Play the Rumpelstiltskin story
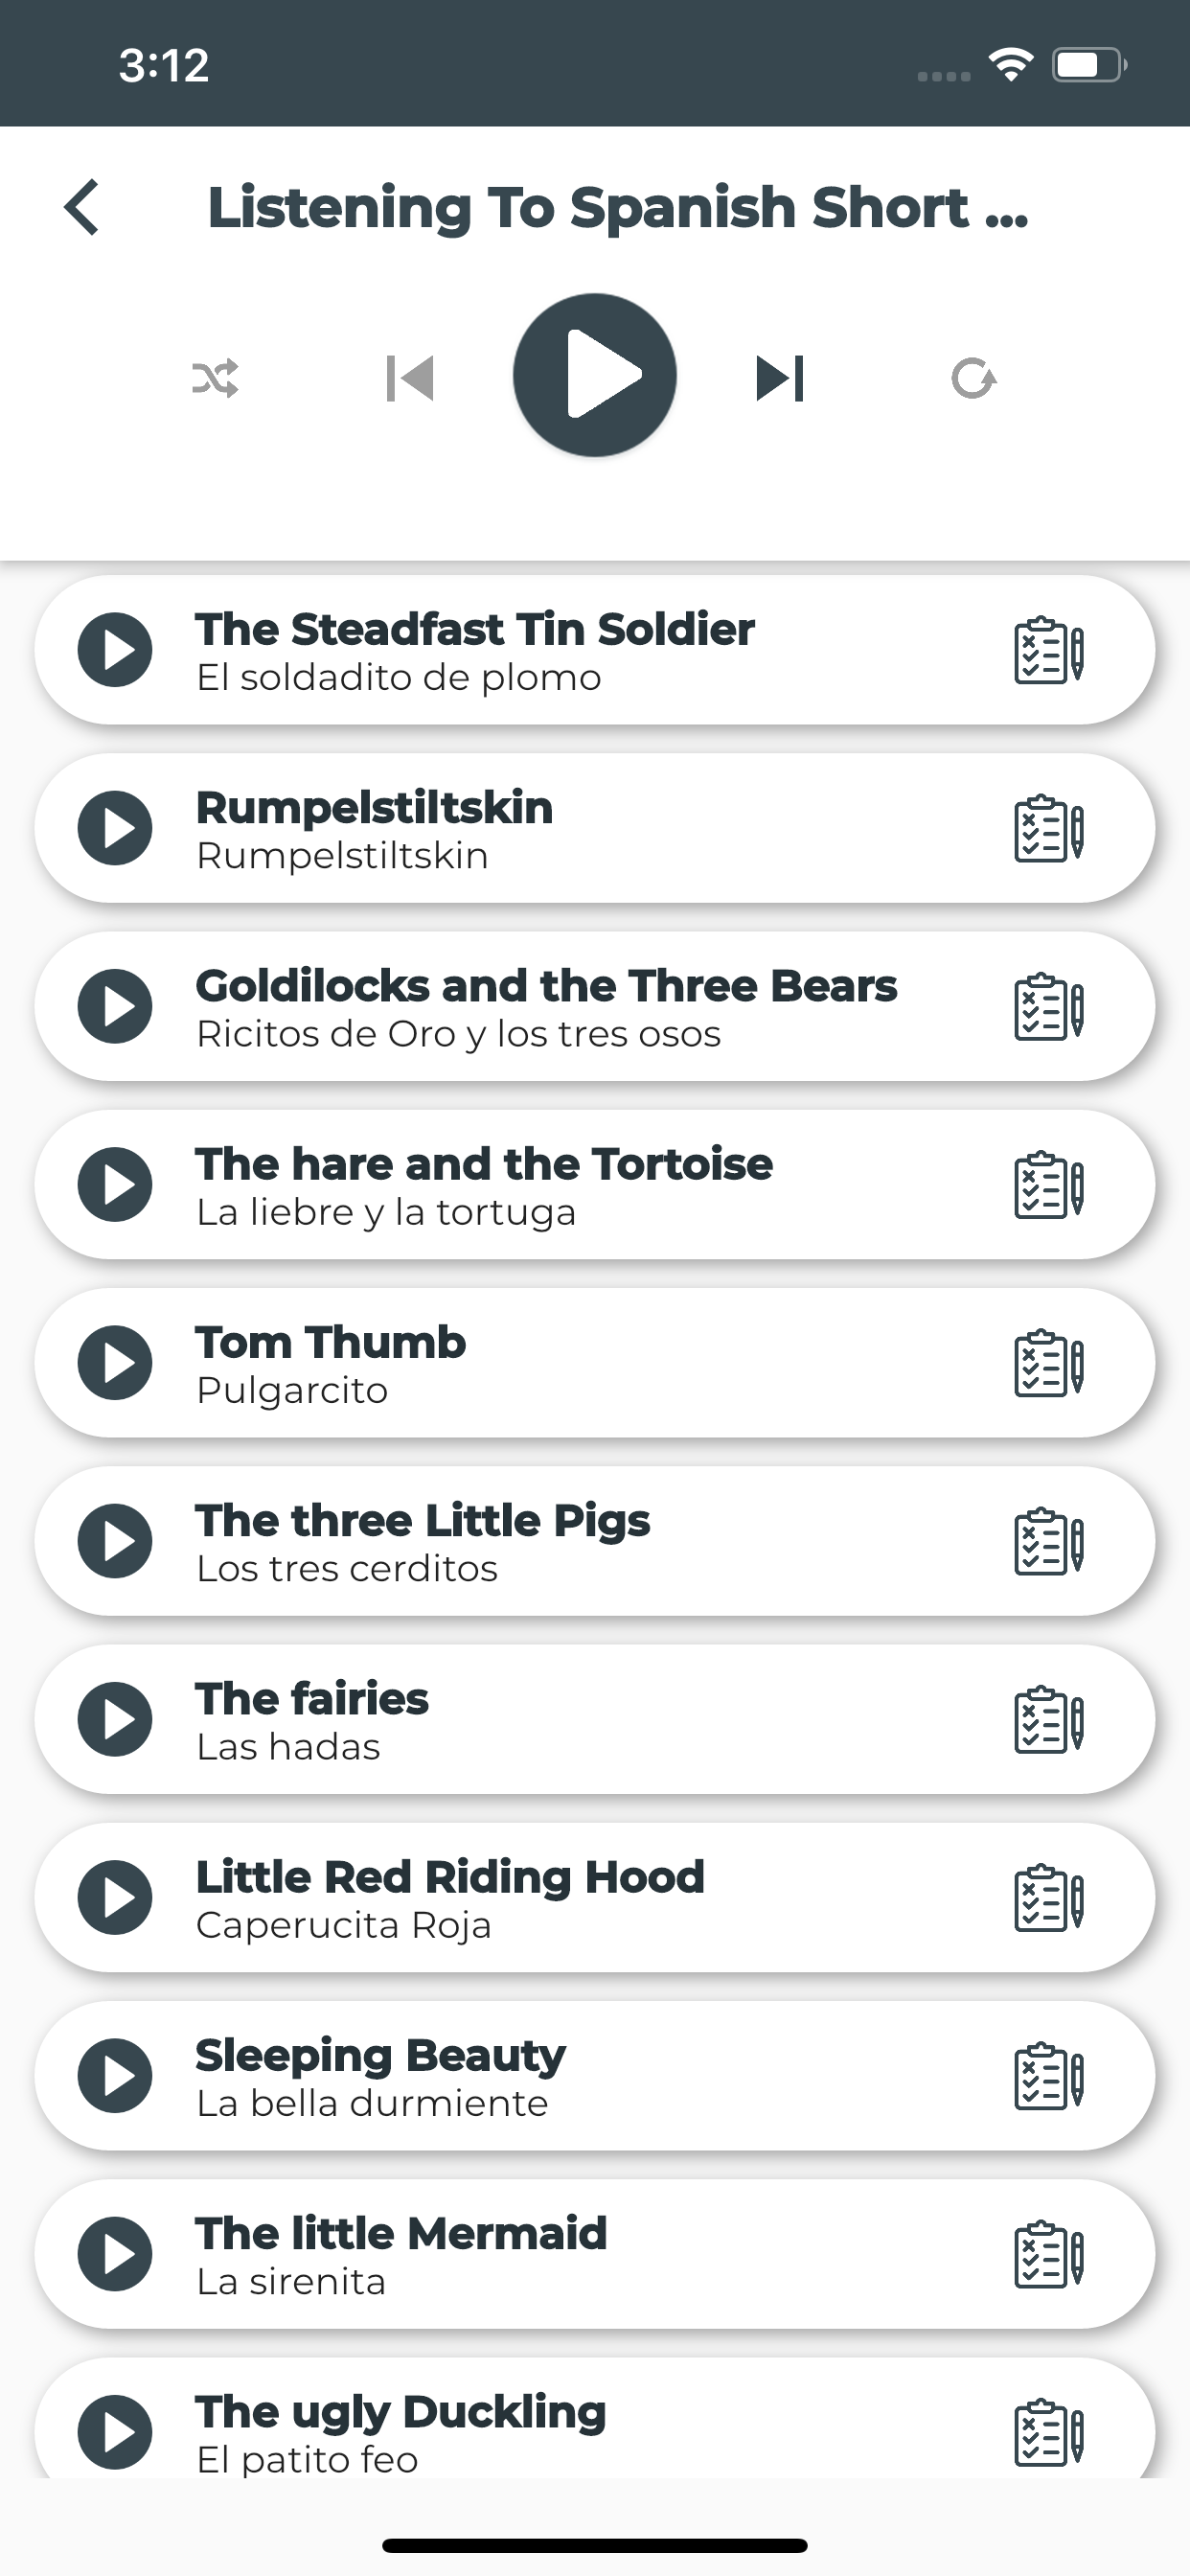 [115, 828]
